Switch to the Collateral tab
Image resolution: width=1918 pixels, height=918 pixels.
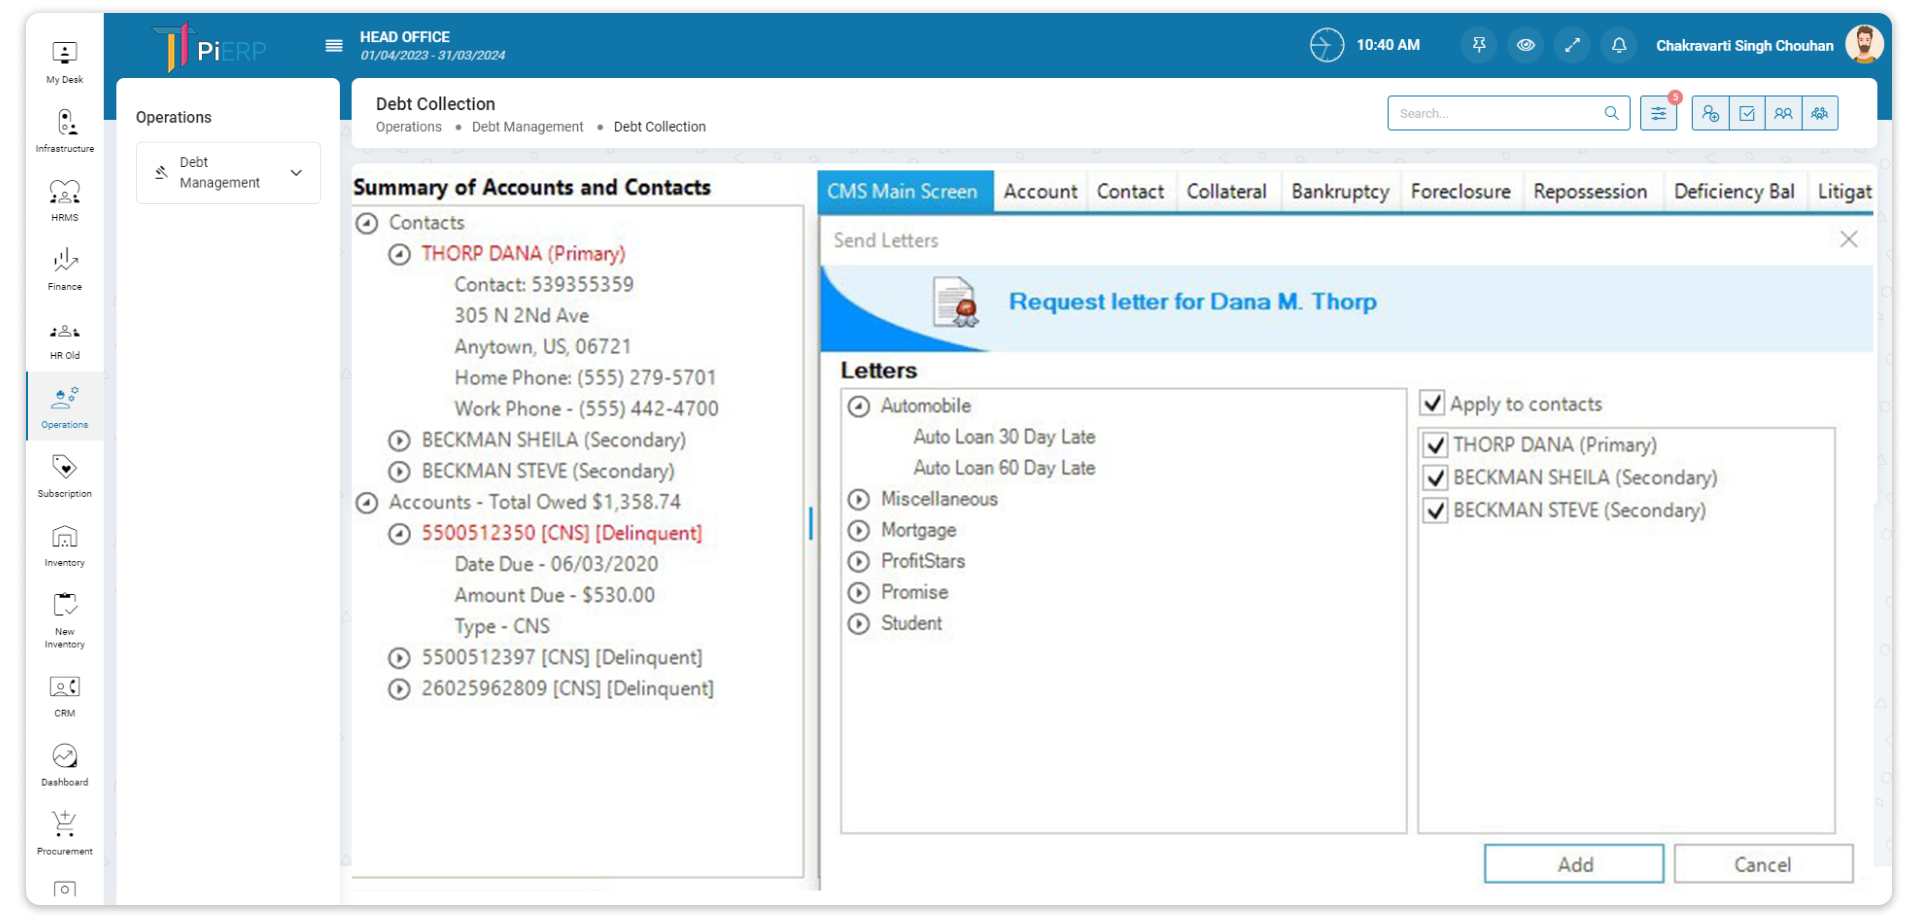(x=1226, y=192)
